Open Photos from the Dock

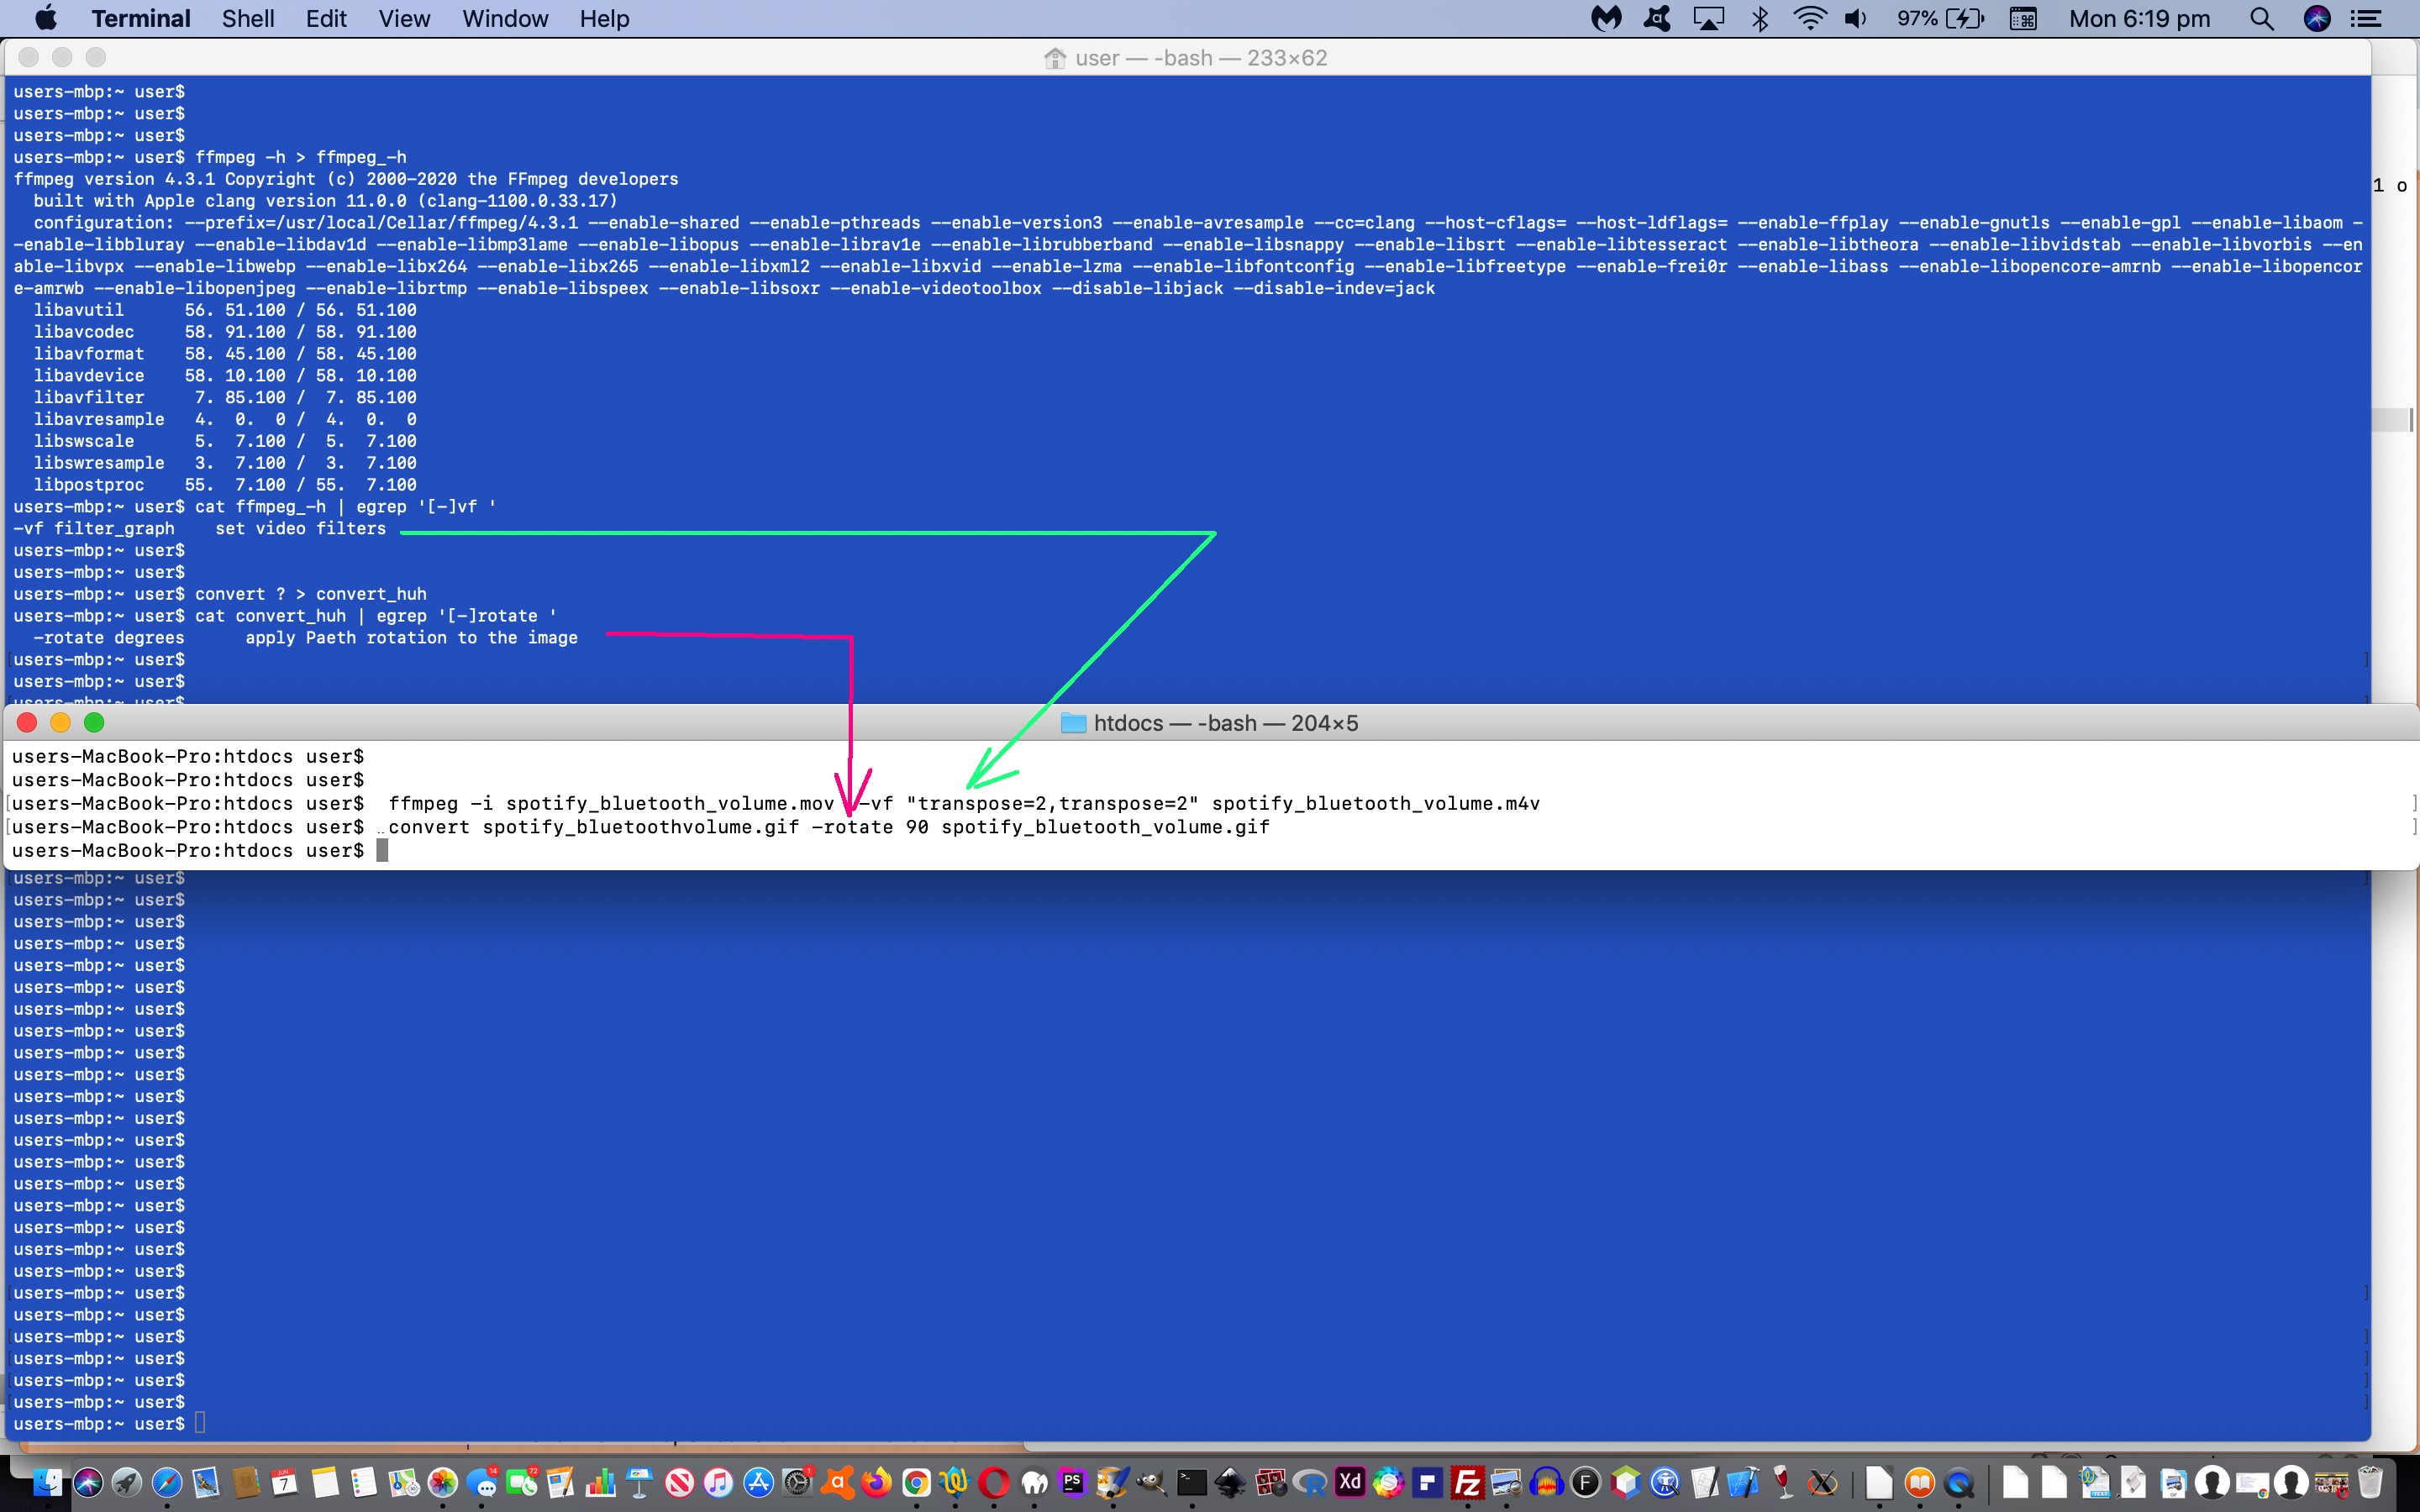[x=442, y=1482]
